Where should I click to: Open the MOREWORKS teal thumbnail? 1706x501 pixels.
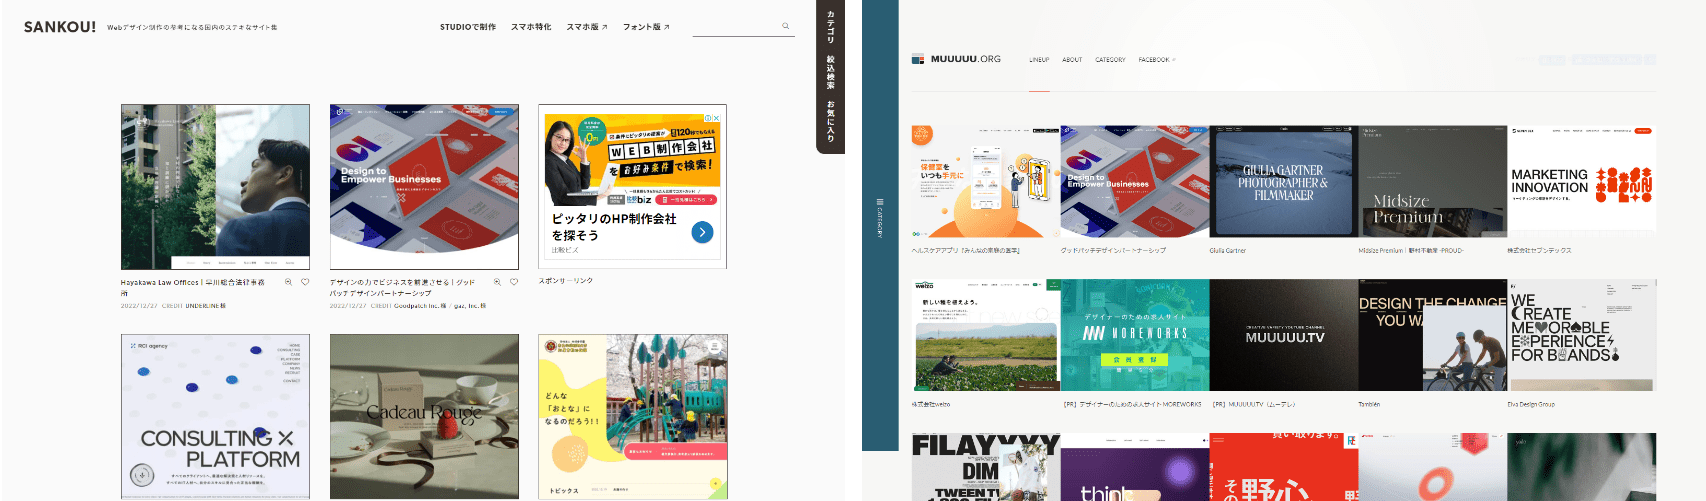(x=1135, y=335)
